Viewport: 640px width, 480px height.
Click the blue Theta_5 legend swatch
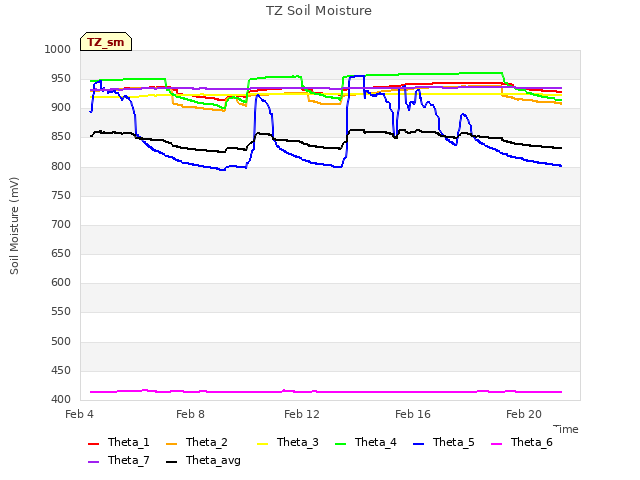click(418, 444)
